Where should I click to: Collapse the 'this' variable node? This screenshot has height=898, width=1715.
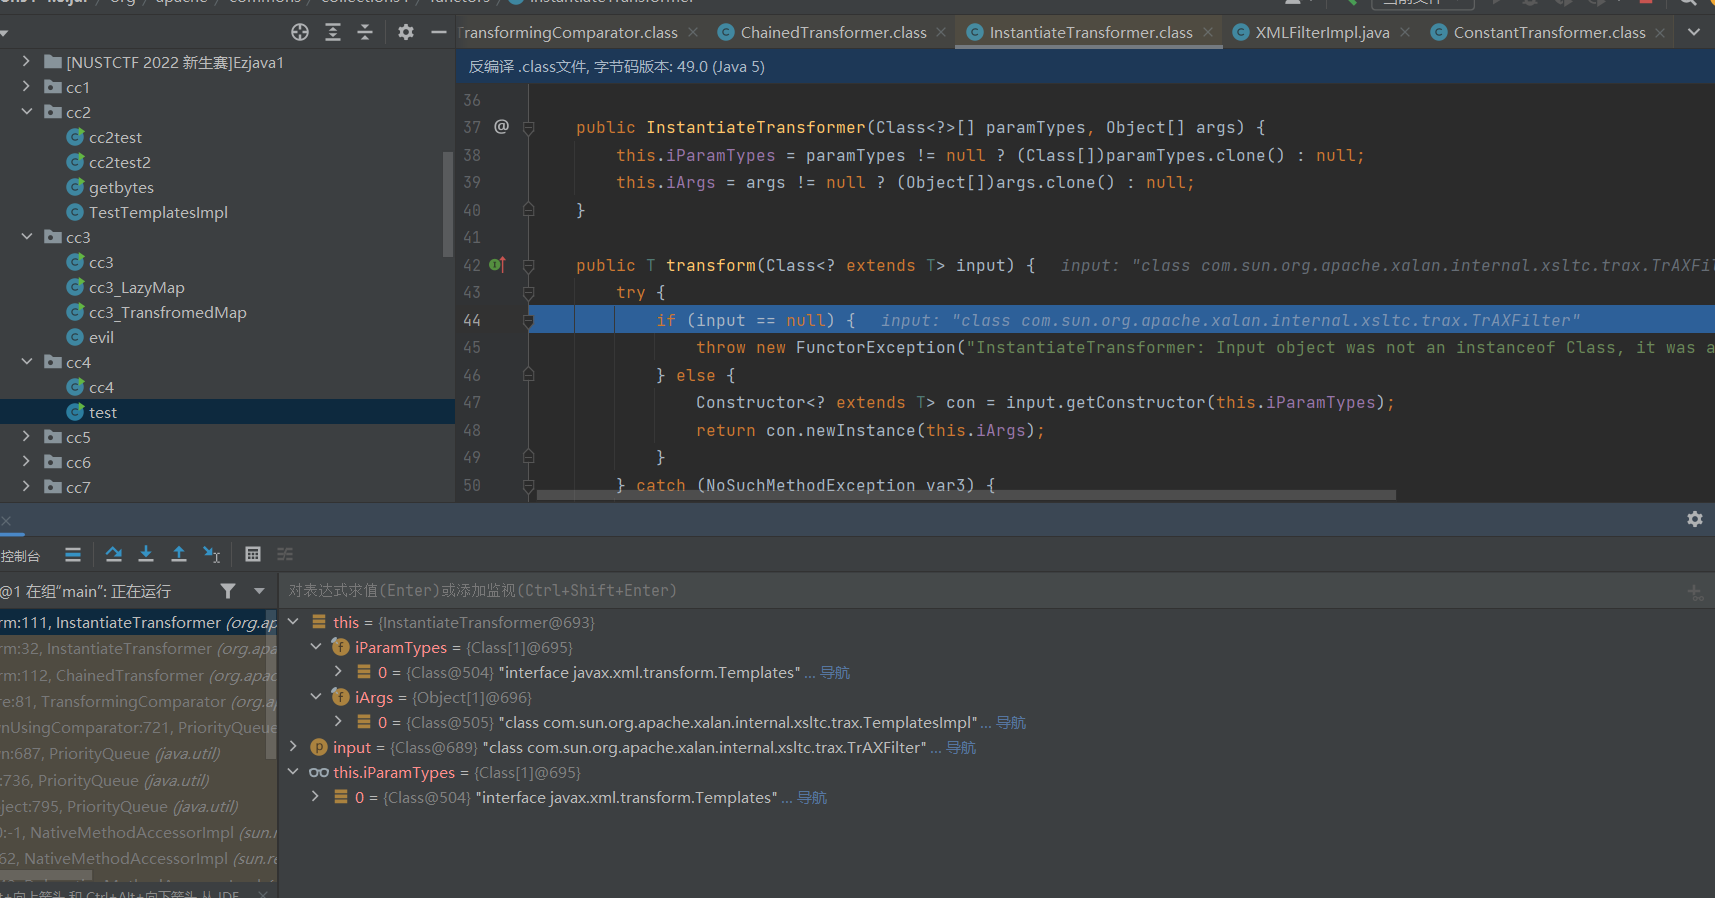pyautogui.click(x=294, y=622)
